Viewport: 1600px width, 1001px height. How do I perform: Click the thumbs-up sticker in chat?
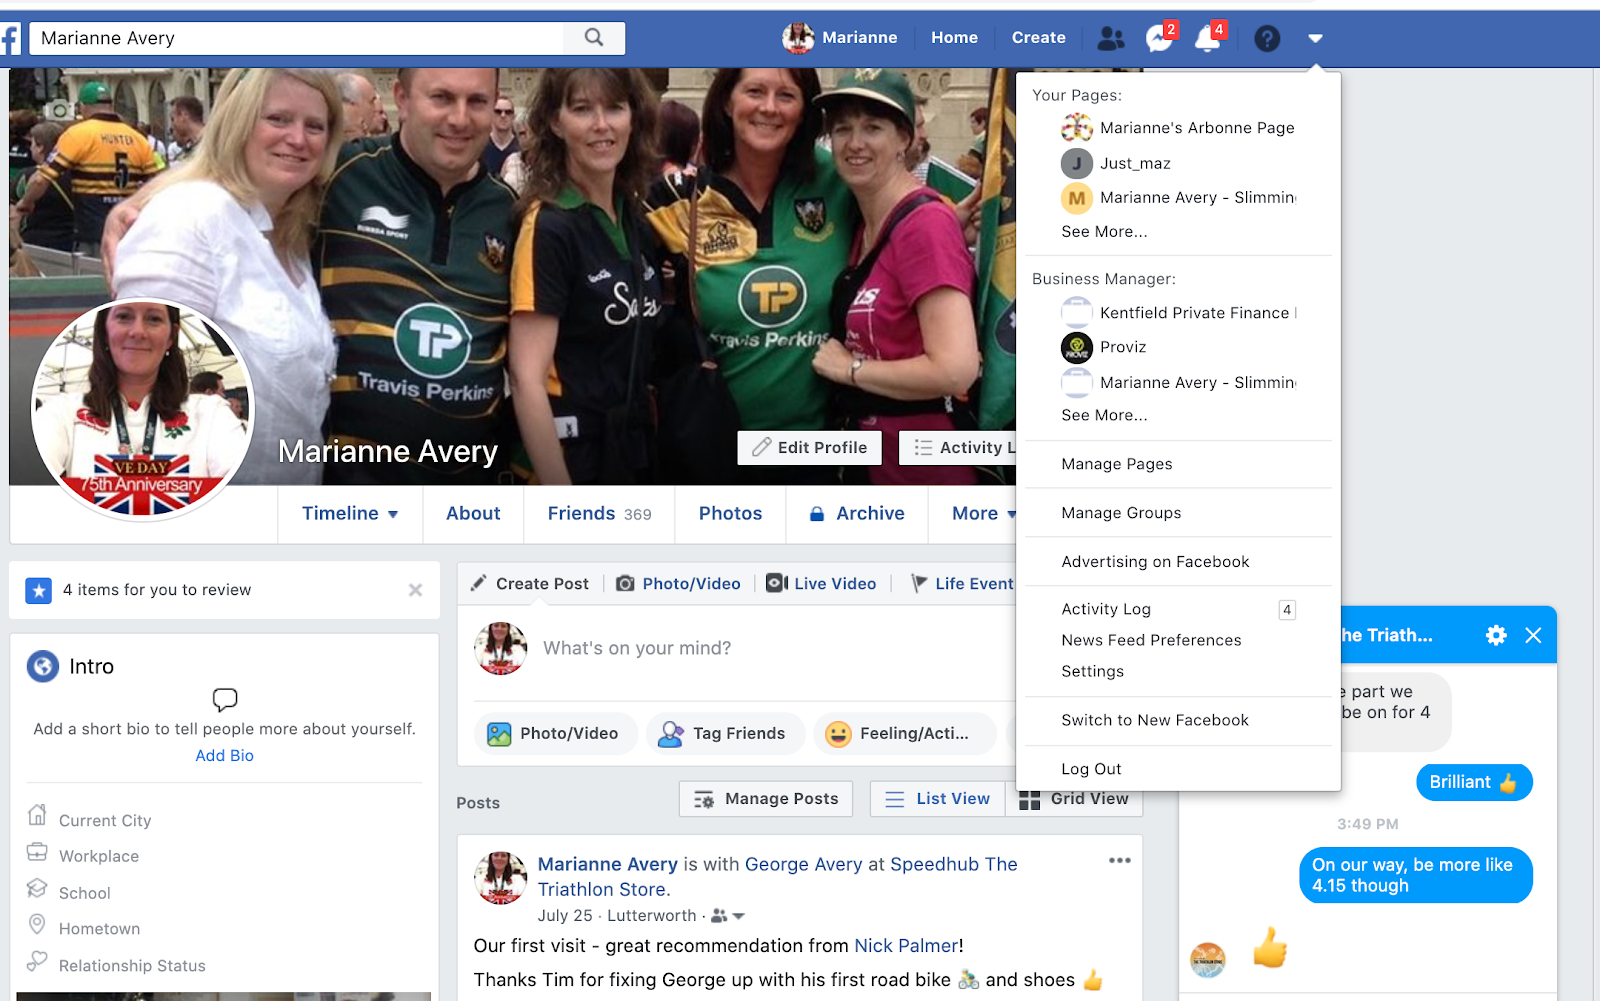(1270, 947)
